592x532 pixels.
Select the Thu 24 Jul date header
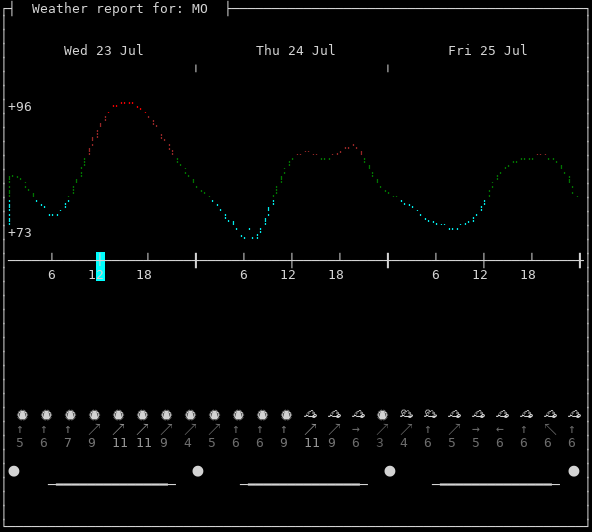coord(296,50)
